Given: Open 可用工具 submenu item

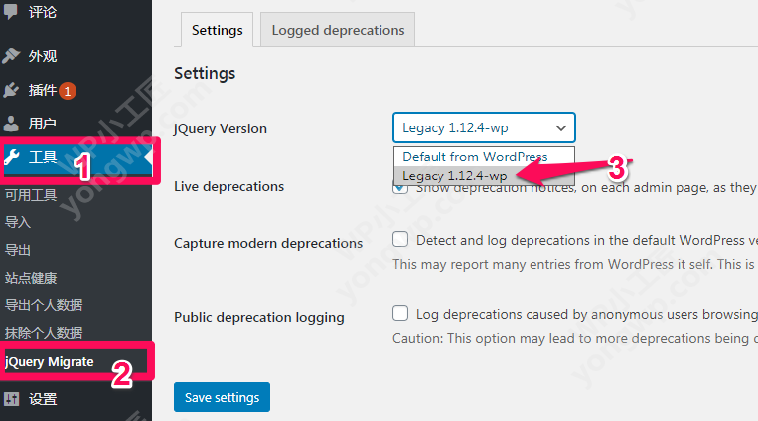Looking at the screenshot, I should click(31, 195).
